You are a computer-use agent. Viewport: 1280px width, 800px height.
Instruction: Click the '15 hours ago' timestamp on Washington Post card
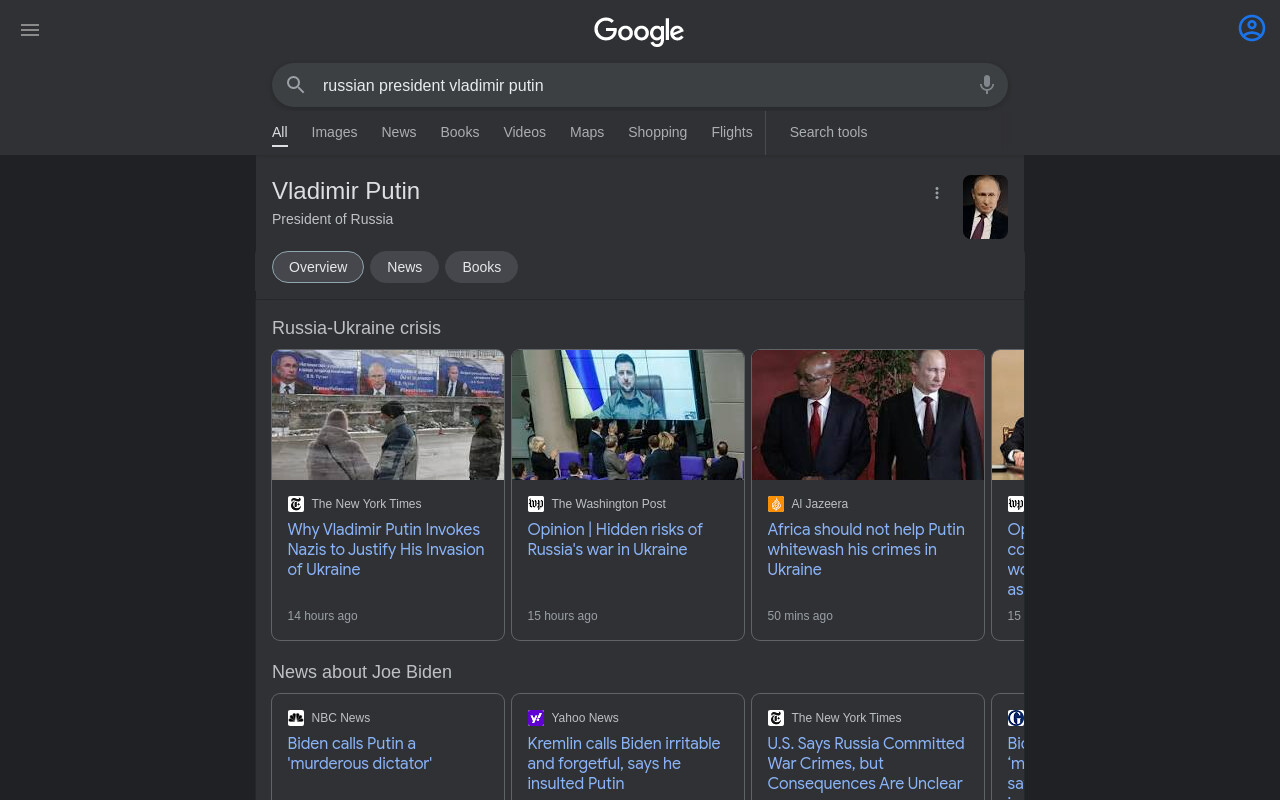point(562,616)
